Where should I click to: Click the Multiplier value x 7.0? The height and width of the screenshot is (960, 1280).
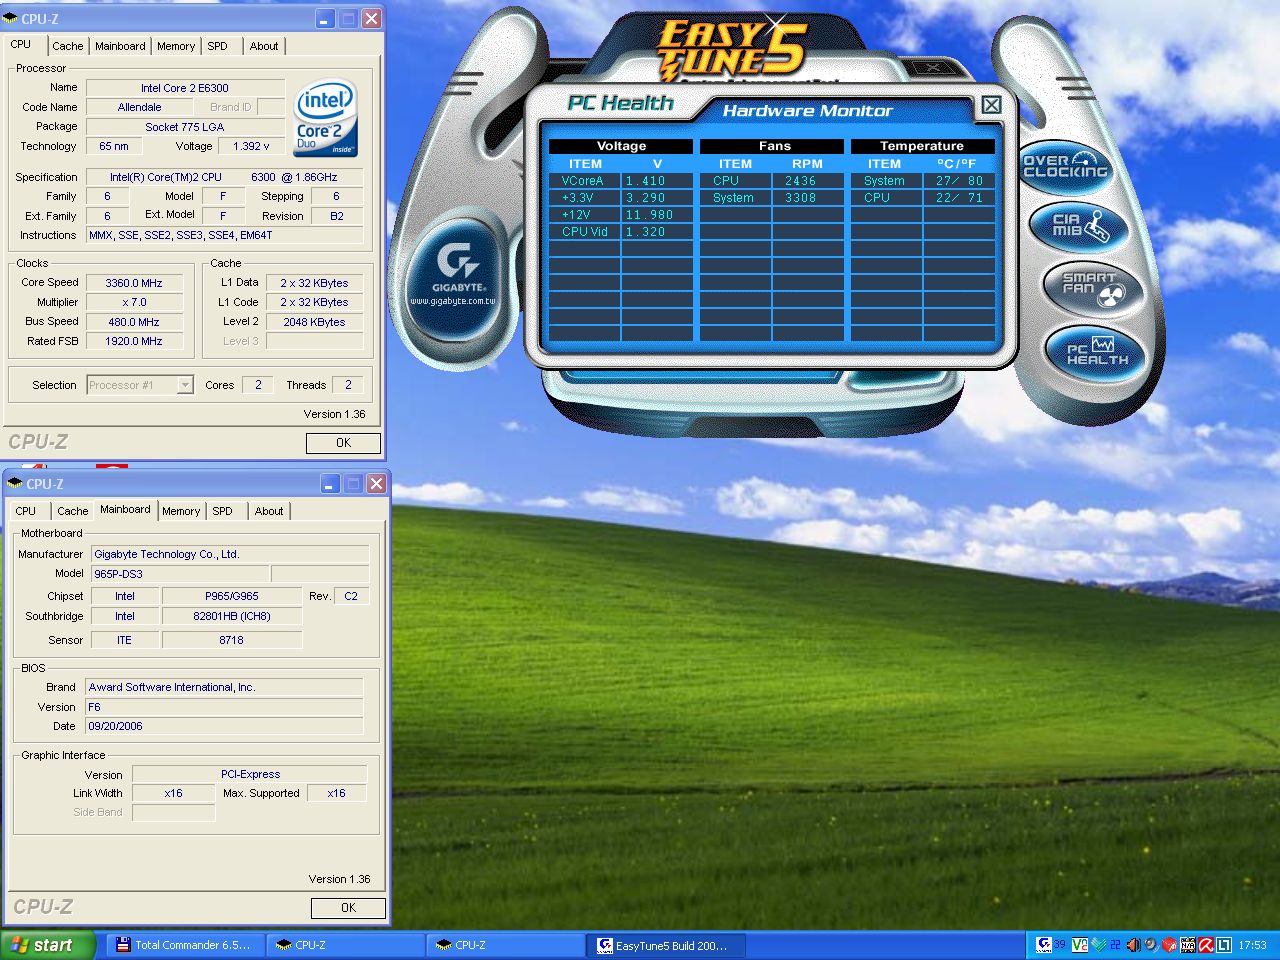click(x=134, y=302)
